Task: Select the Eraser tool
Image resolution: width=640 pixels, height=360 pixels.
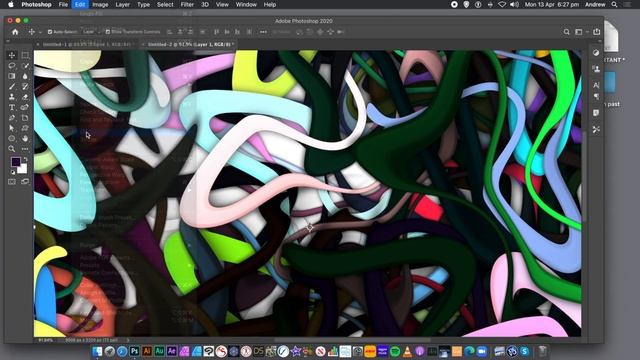Action: coord(25,97)
